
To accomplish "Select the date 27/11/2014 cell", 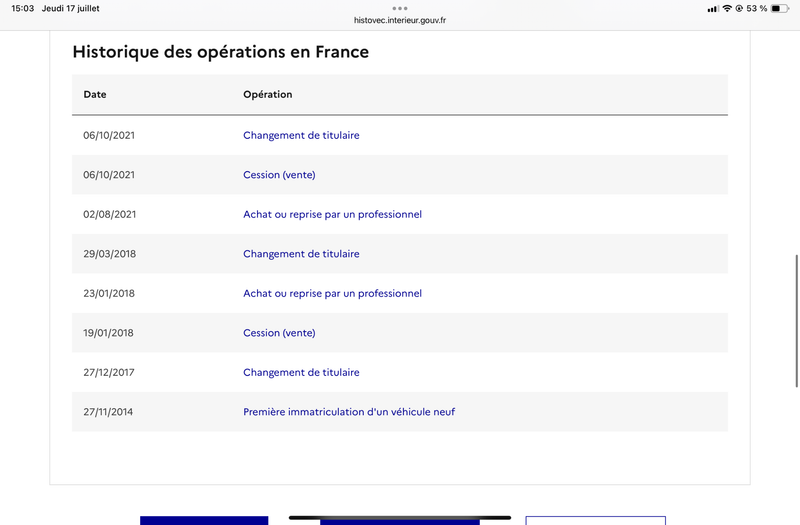I will click(108, 412).
